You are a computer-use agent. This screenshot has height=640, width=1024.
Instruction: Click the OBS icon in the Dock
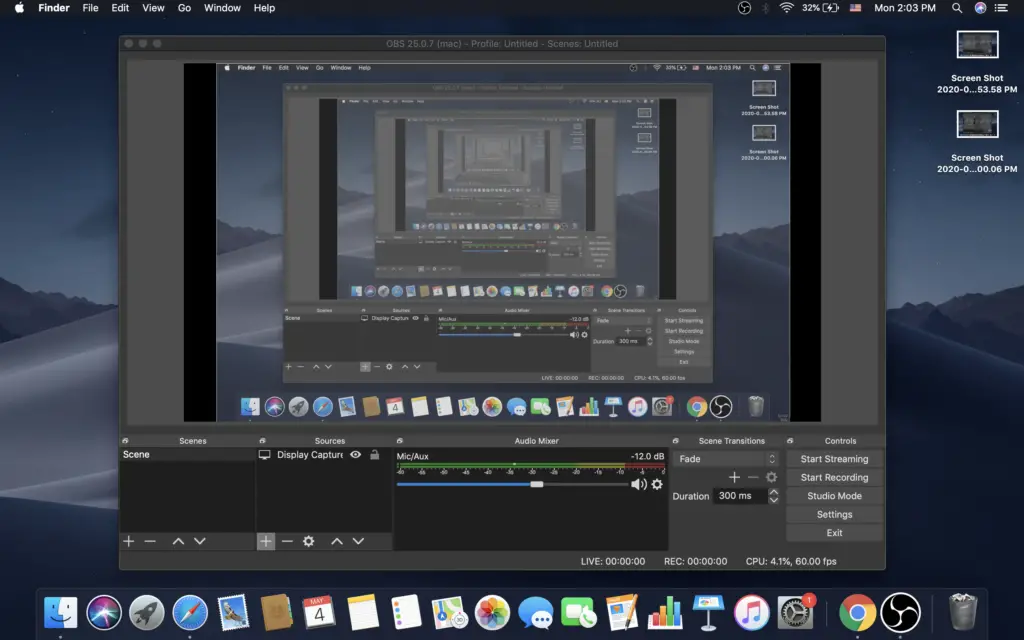(901, 613)
